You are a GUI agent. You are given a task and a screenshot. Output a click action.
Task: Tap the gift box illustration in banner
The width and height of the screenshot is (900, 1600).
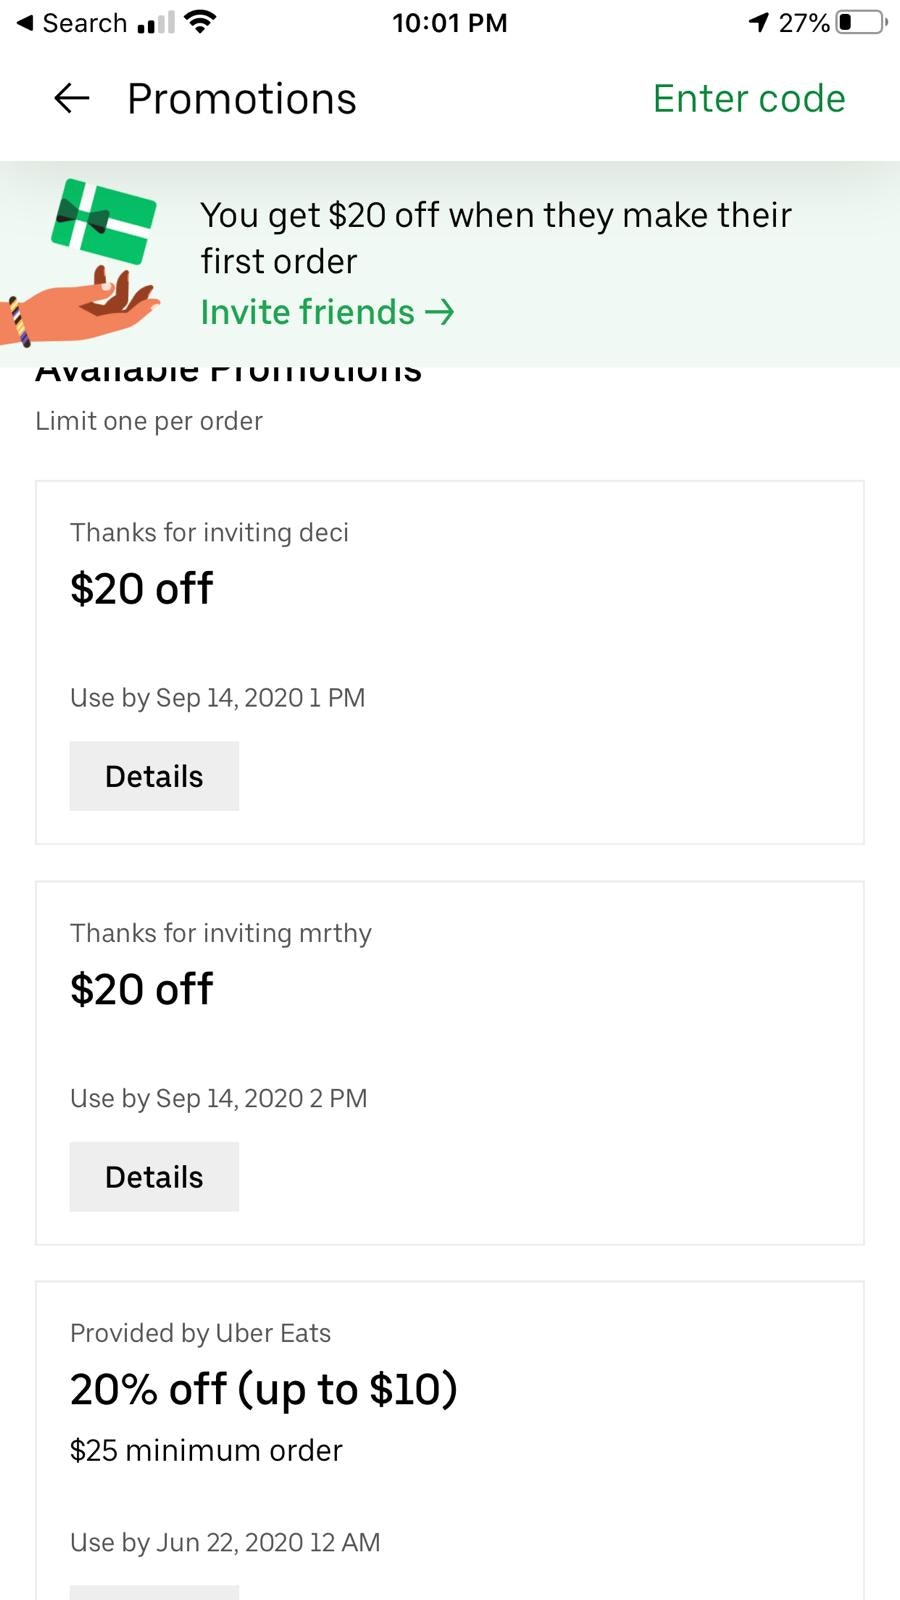(103, 220)
